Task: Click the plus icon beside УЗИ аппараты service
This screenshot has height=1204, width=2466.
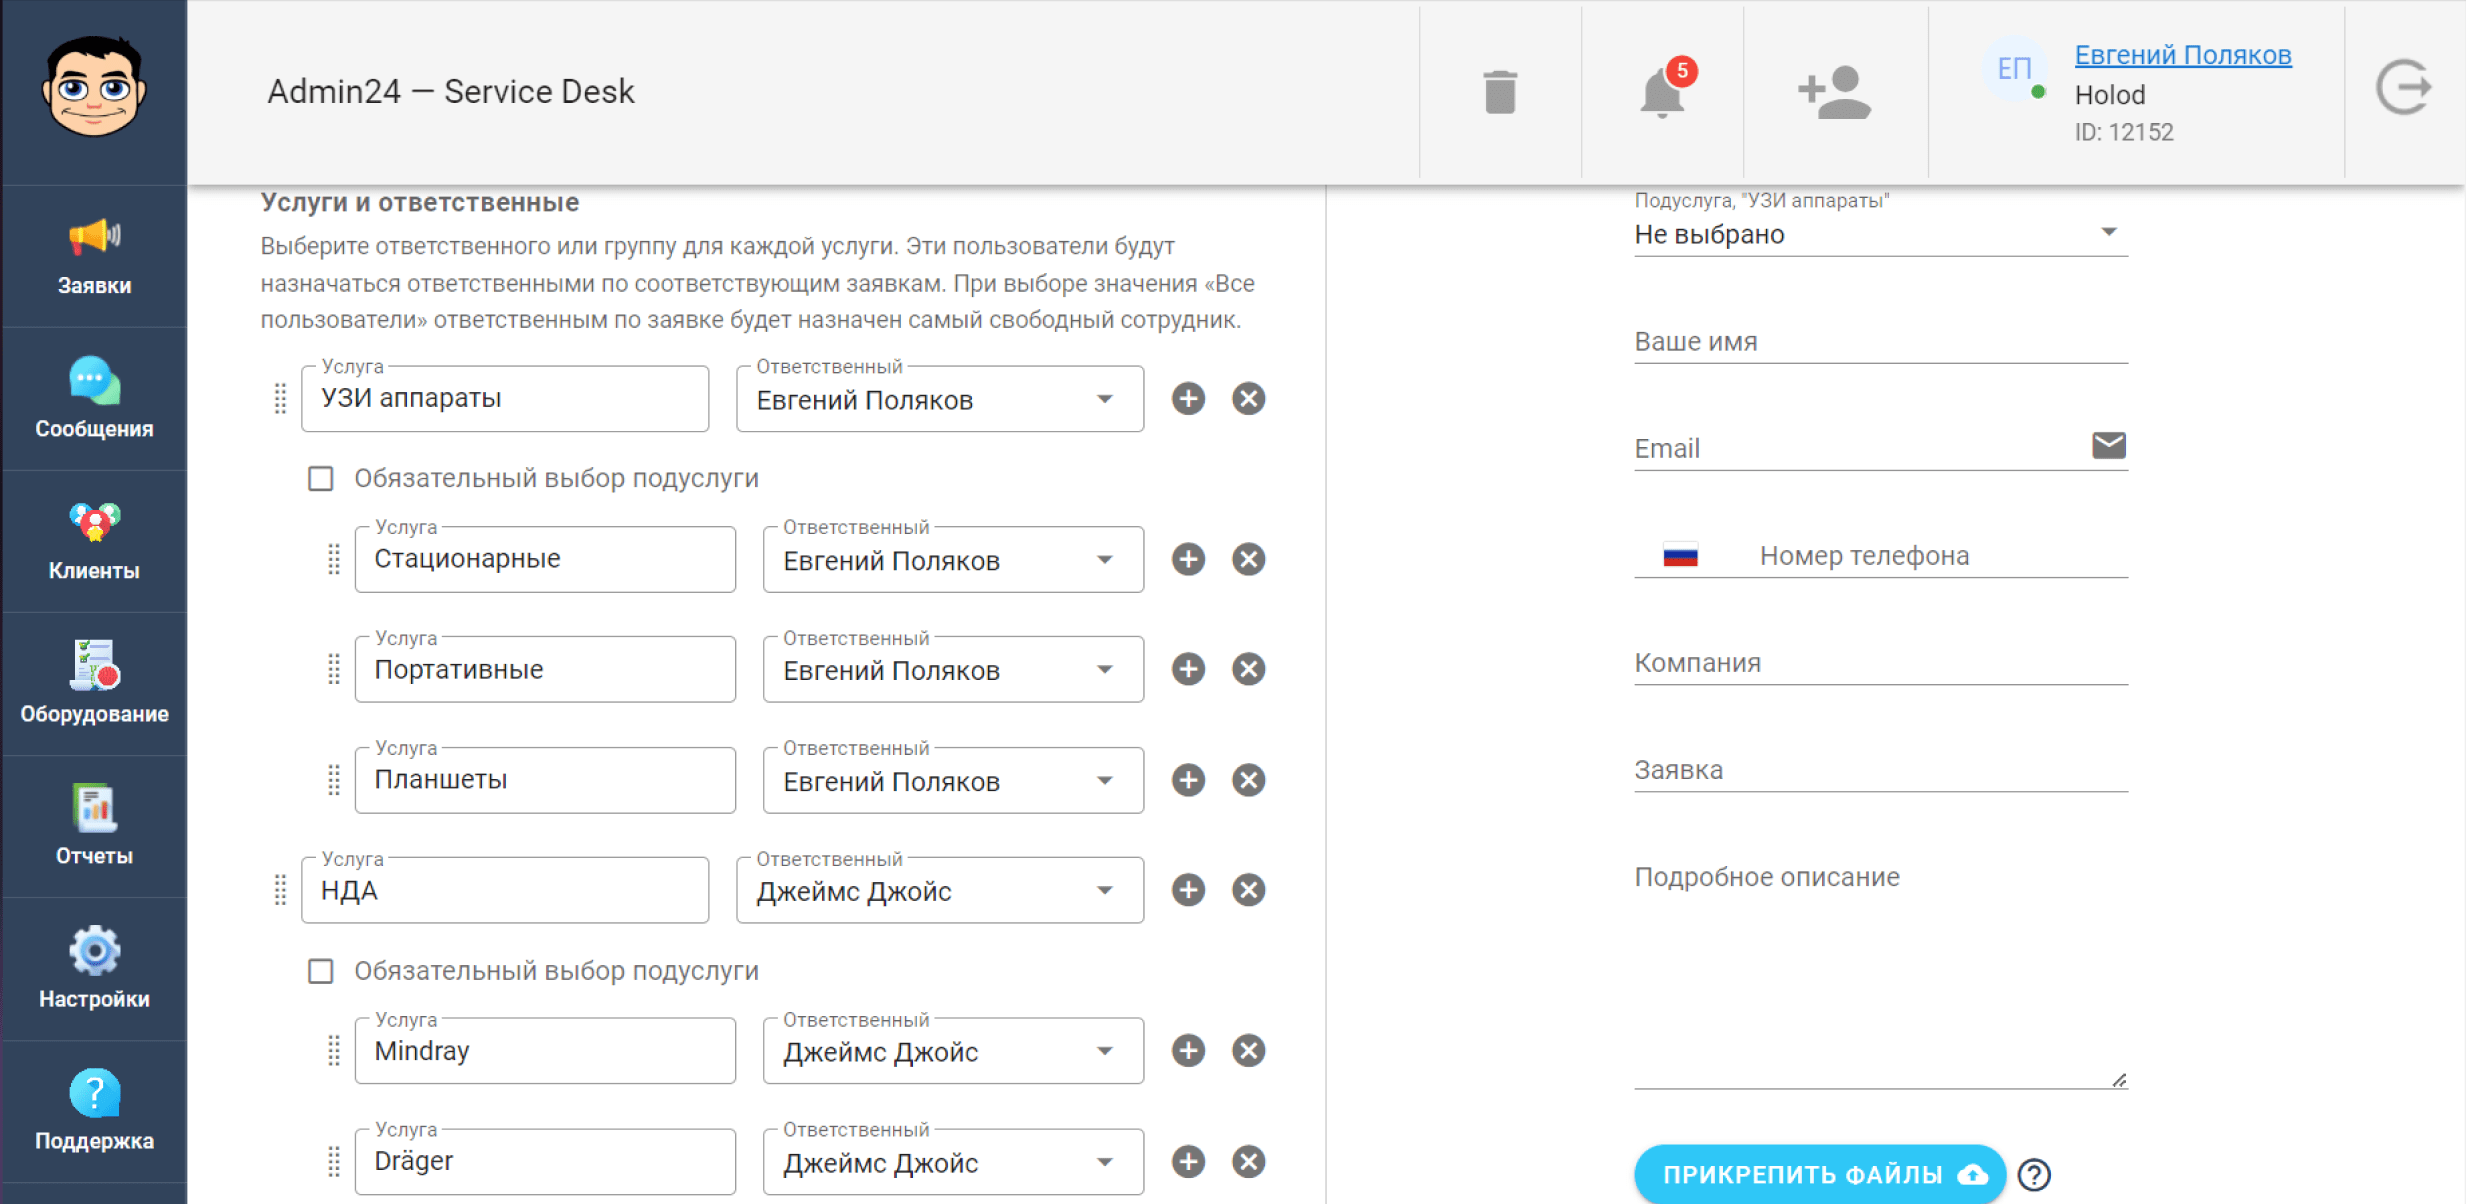Action: [1188, 398]
